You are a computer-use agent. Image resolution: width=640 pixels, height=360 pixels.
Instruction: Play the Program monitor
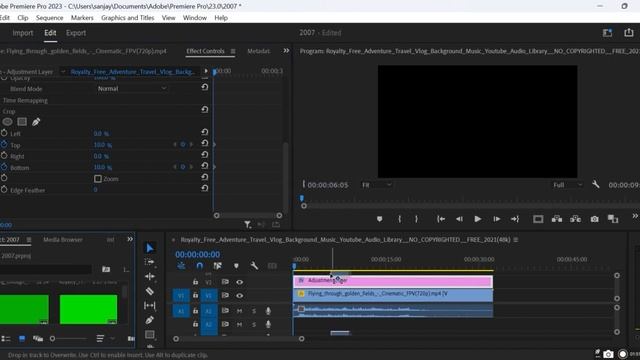tap(477, 219)
